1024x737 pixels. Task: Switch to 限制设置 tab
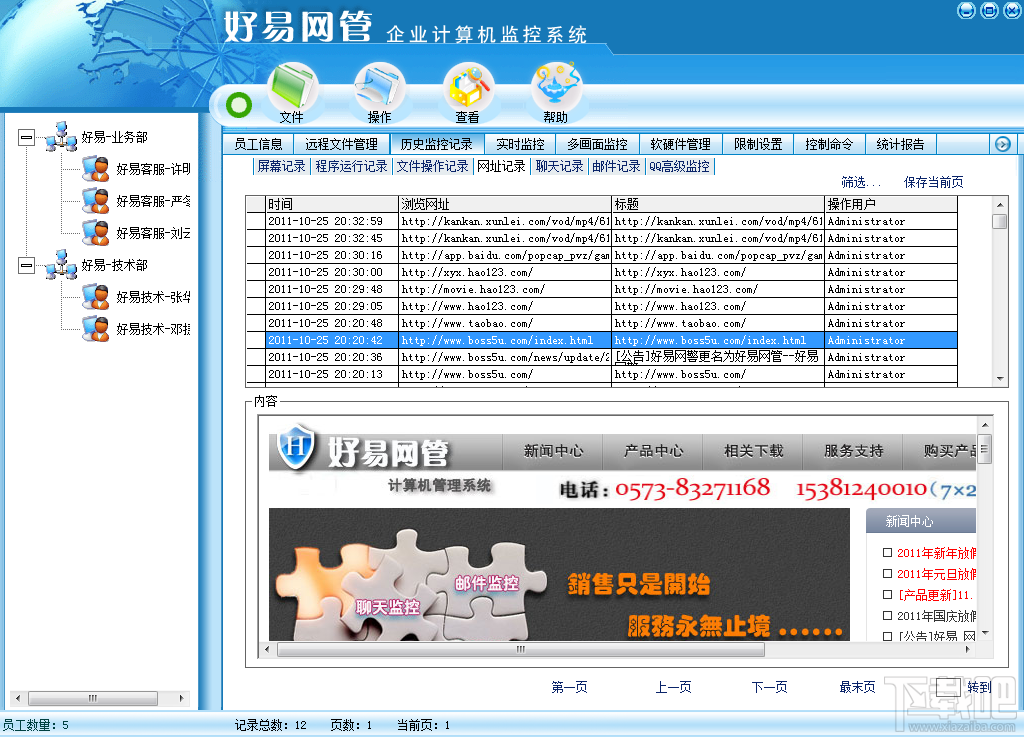tap(758, 144)
